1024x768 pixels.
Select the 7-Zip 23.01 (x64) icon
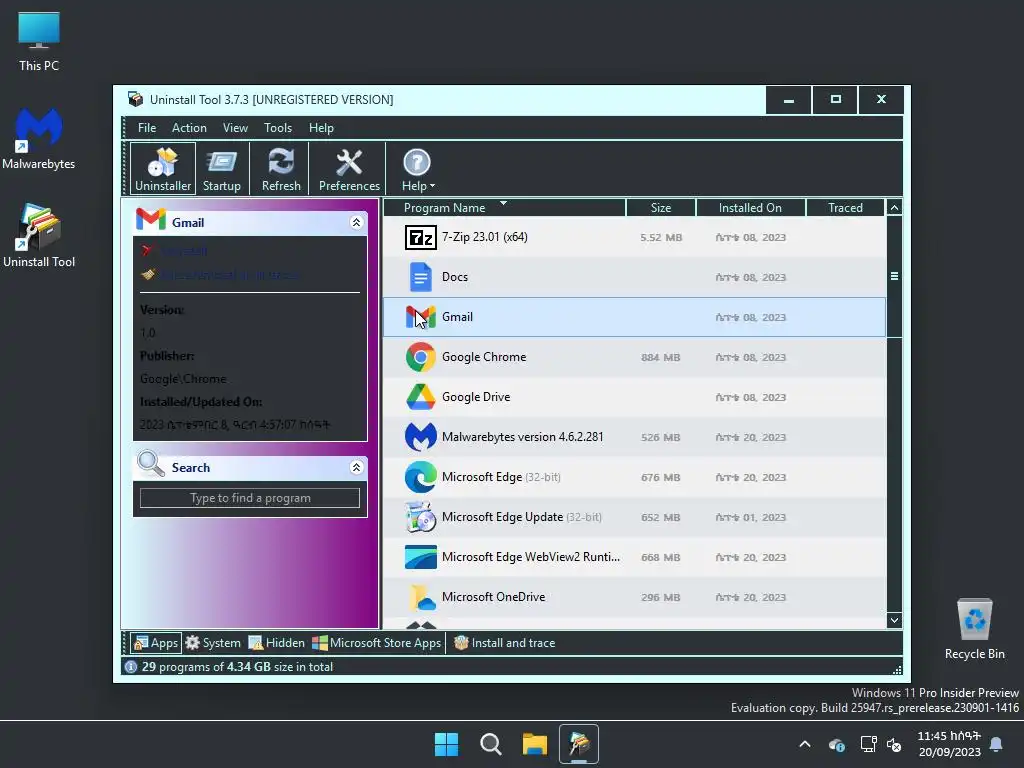(x=421, y=237)
